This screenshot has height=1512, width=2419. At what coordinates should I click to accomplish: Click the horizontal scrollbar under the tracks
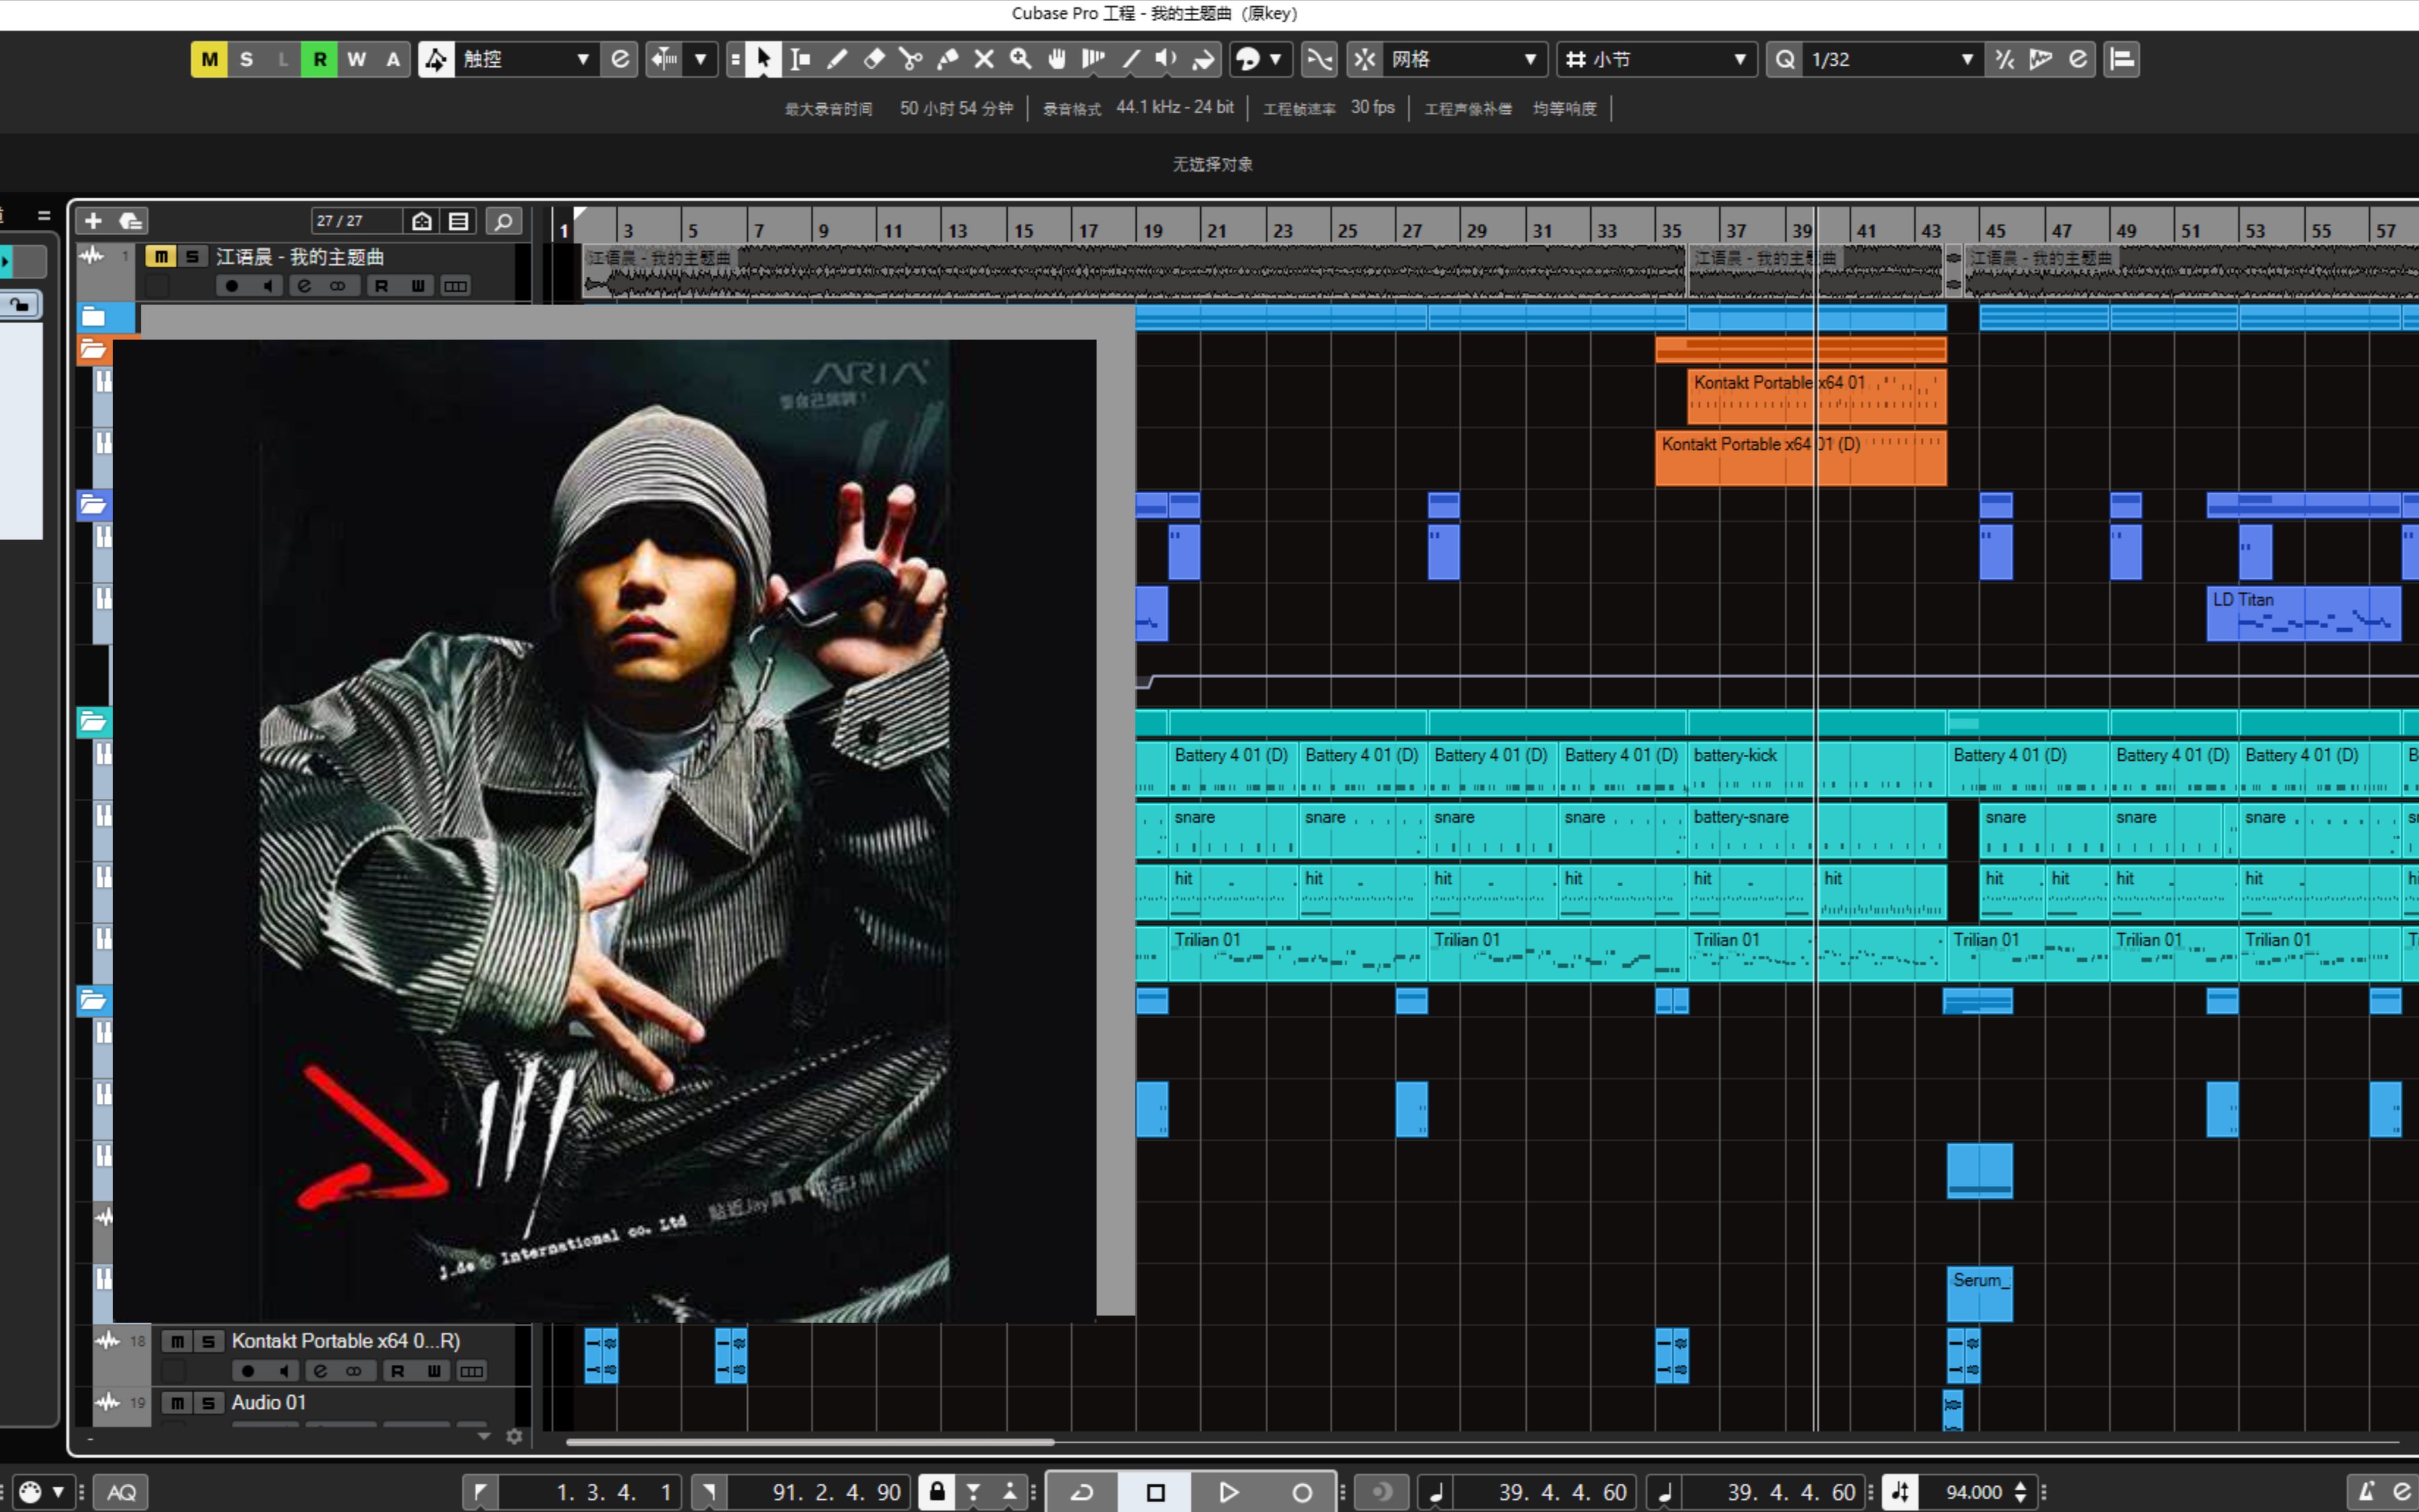pyautogui.click(x=810, y=1442)
